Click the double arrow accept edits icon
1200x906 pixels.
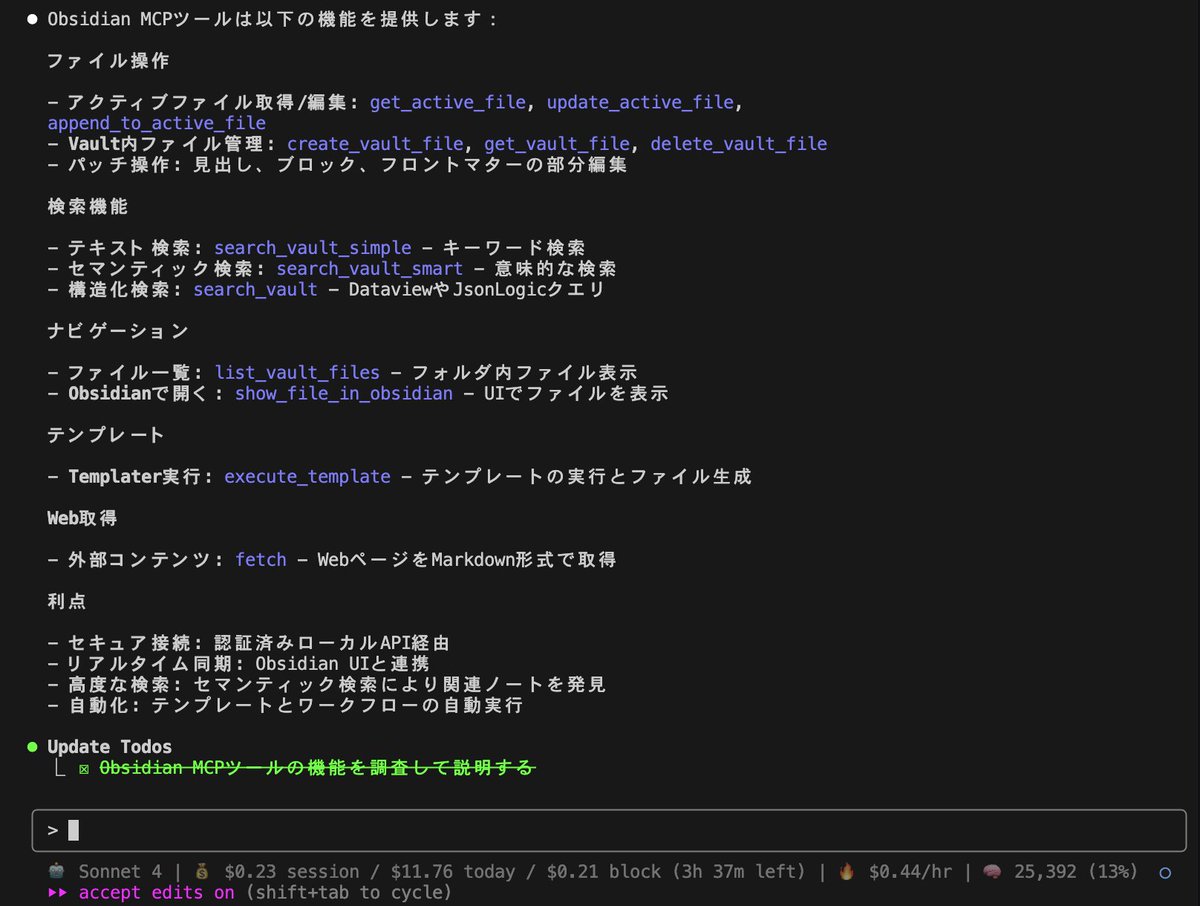(x=58, y=892)
